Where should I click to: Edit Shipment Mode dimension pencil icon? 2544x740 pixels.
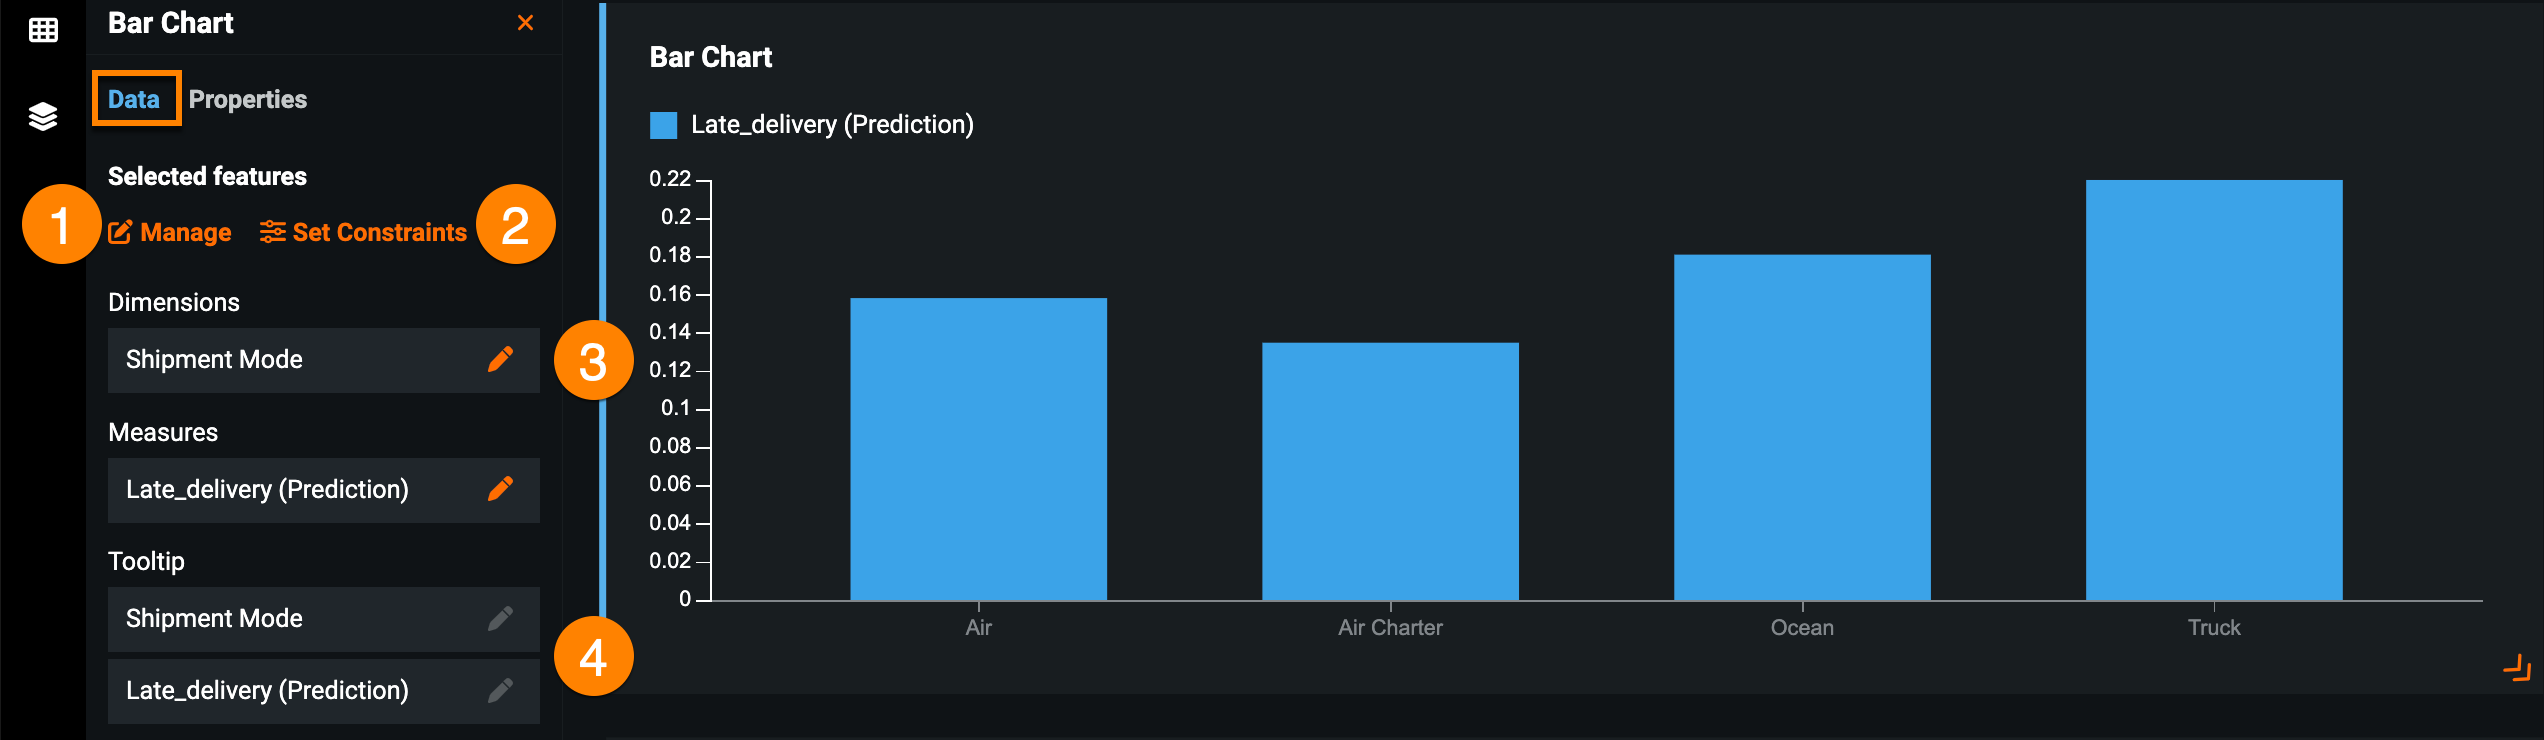coord(500,359)
